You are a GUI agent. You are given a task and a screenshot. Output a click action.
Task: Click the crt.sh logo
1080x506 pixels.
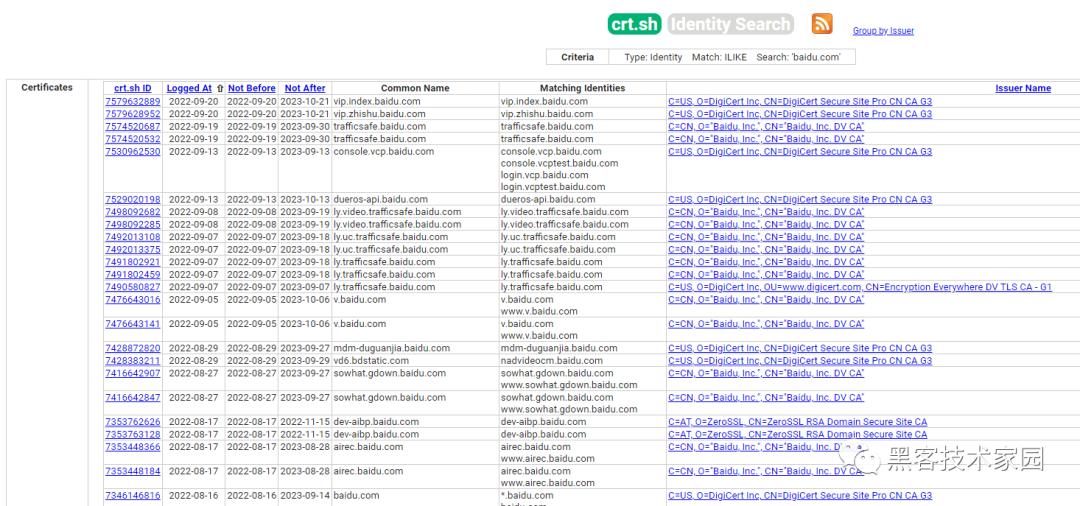click(634, 24)
